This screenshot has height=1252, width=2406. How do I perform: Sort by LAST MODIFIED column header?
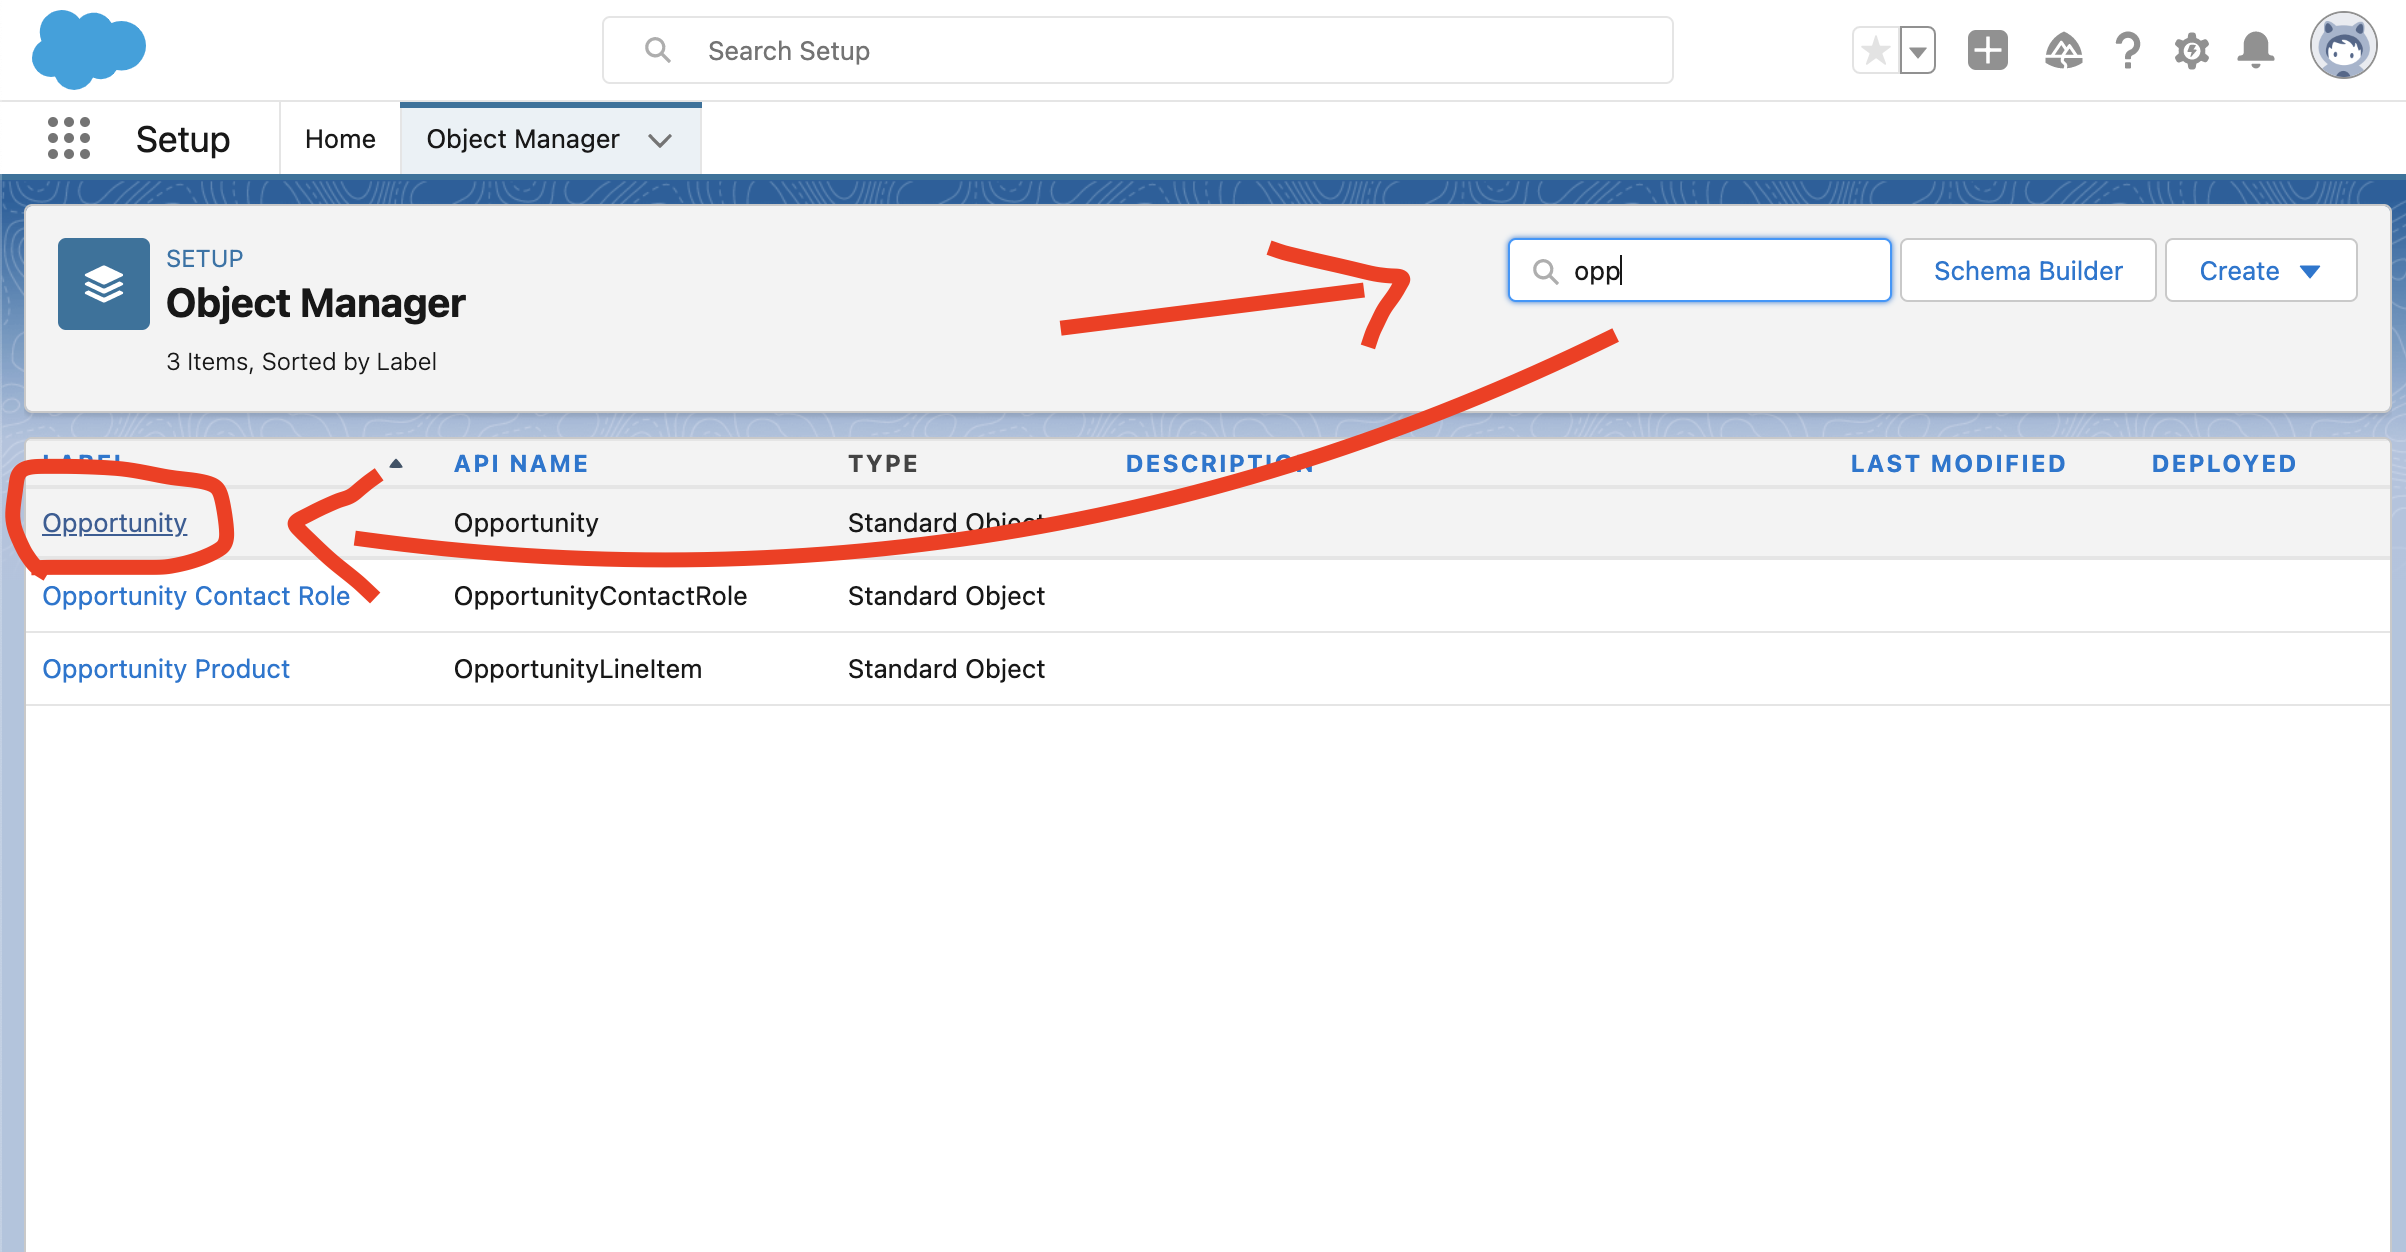point(1958,463)
